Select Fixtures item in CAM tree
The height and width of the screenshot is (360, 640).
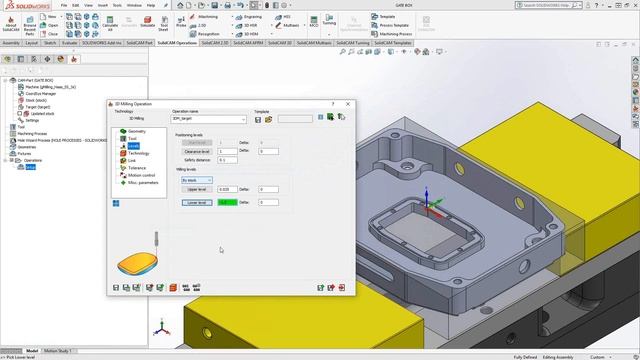coord(24,153)
